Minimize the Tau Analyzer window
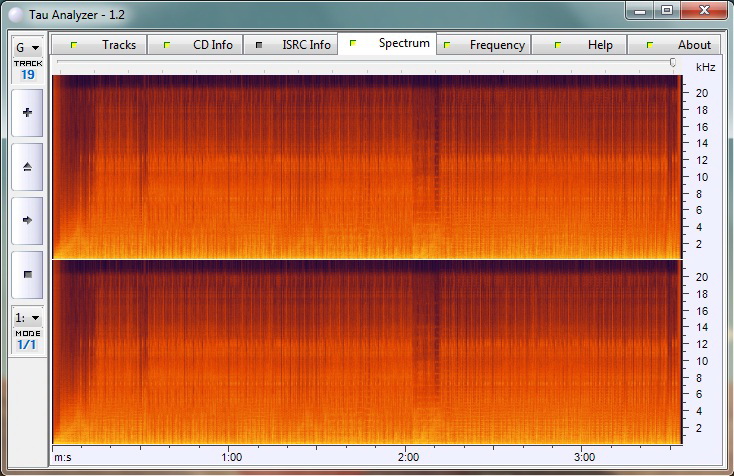Viewport: 734px width, 476px height. pyautogui.click(x=640, y=11)
